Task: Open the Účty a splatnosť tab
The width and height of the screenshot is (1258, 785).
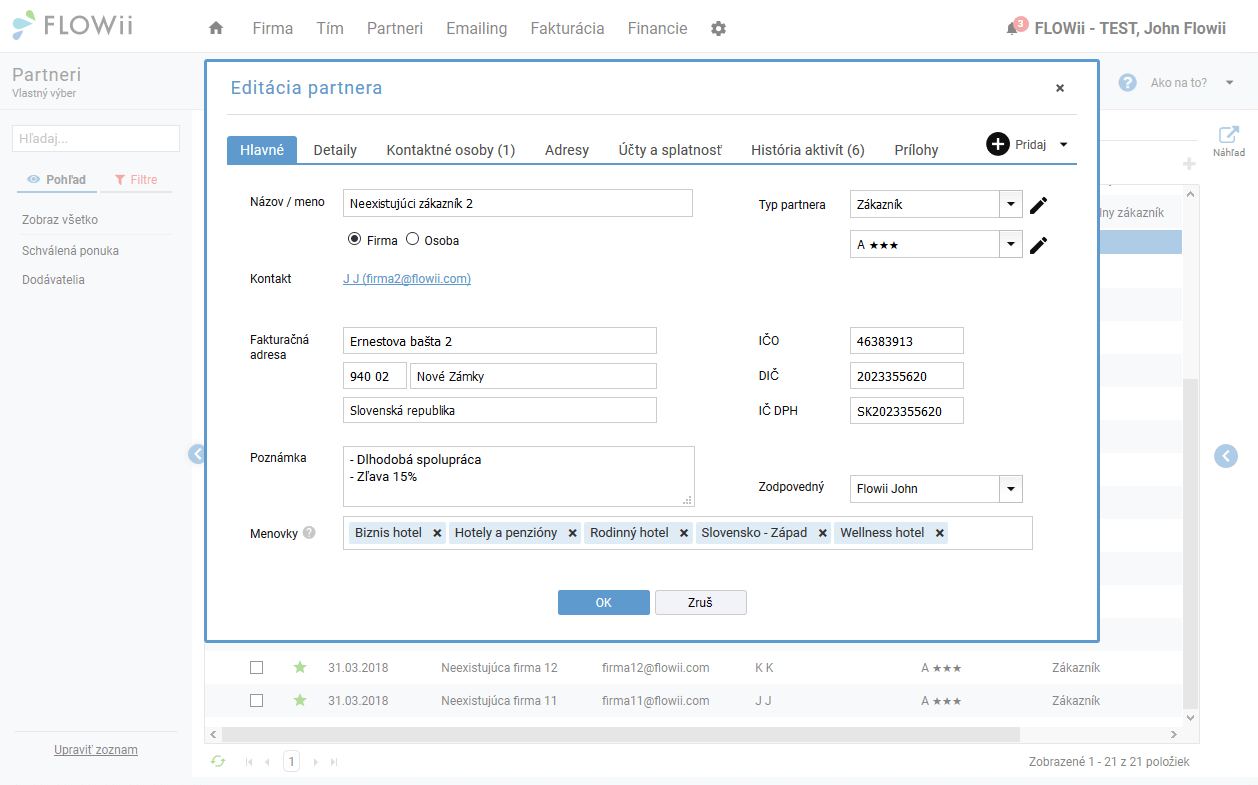Action: 670,150
